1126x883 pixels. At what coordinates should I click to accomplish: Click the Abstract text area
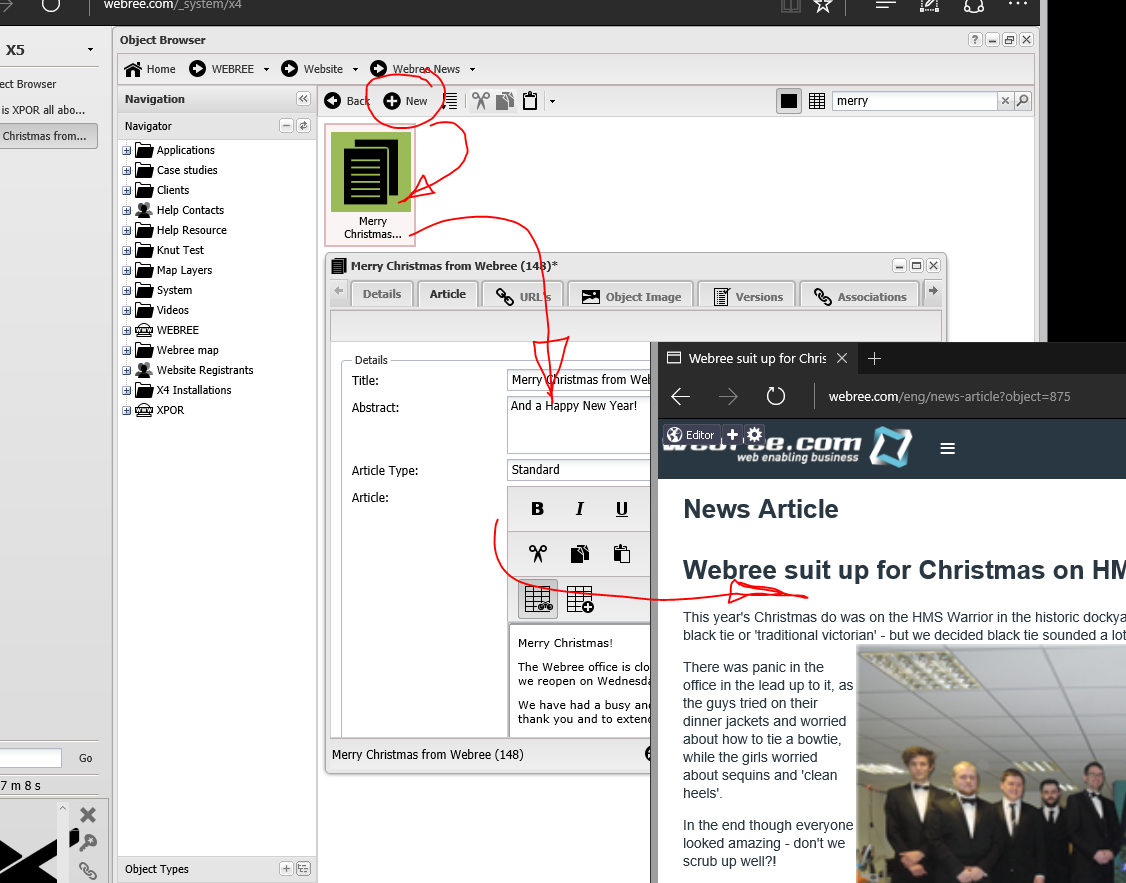579,424
